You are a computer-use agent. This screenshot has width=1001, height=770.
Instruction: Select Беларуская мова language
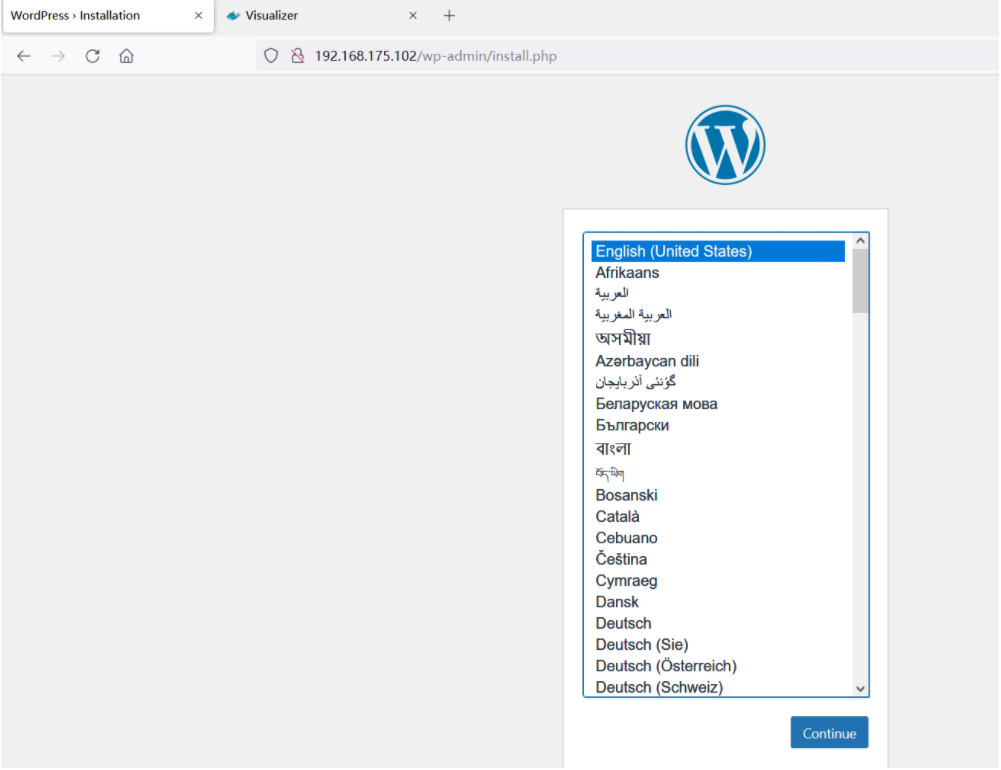tap(718, 404)
